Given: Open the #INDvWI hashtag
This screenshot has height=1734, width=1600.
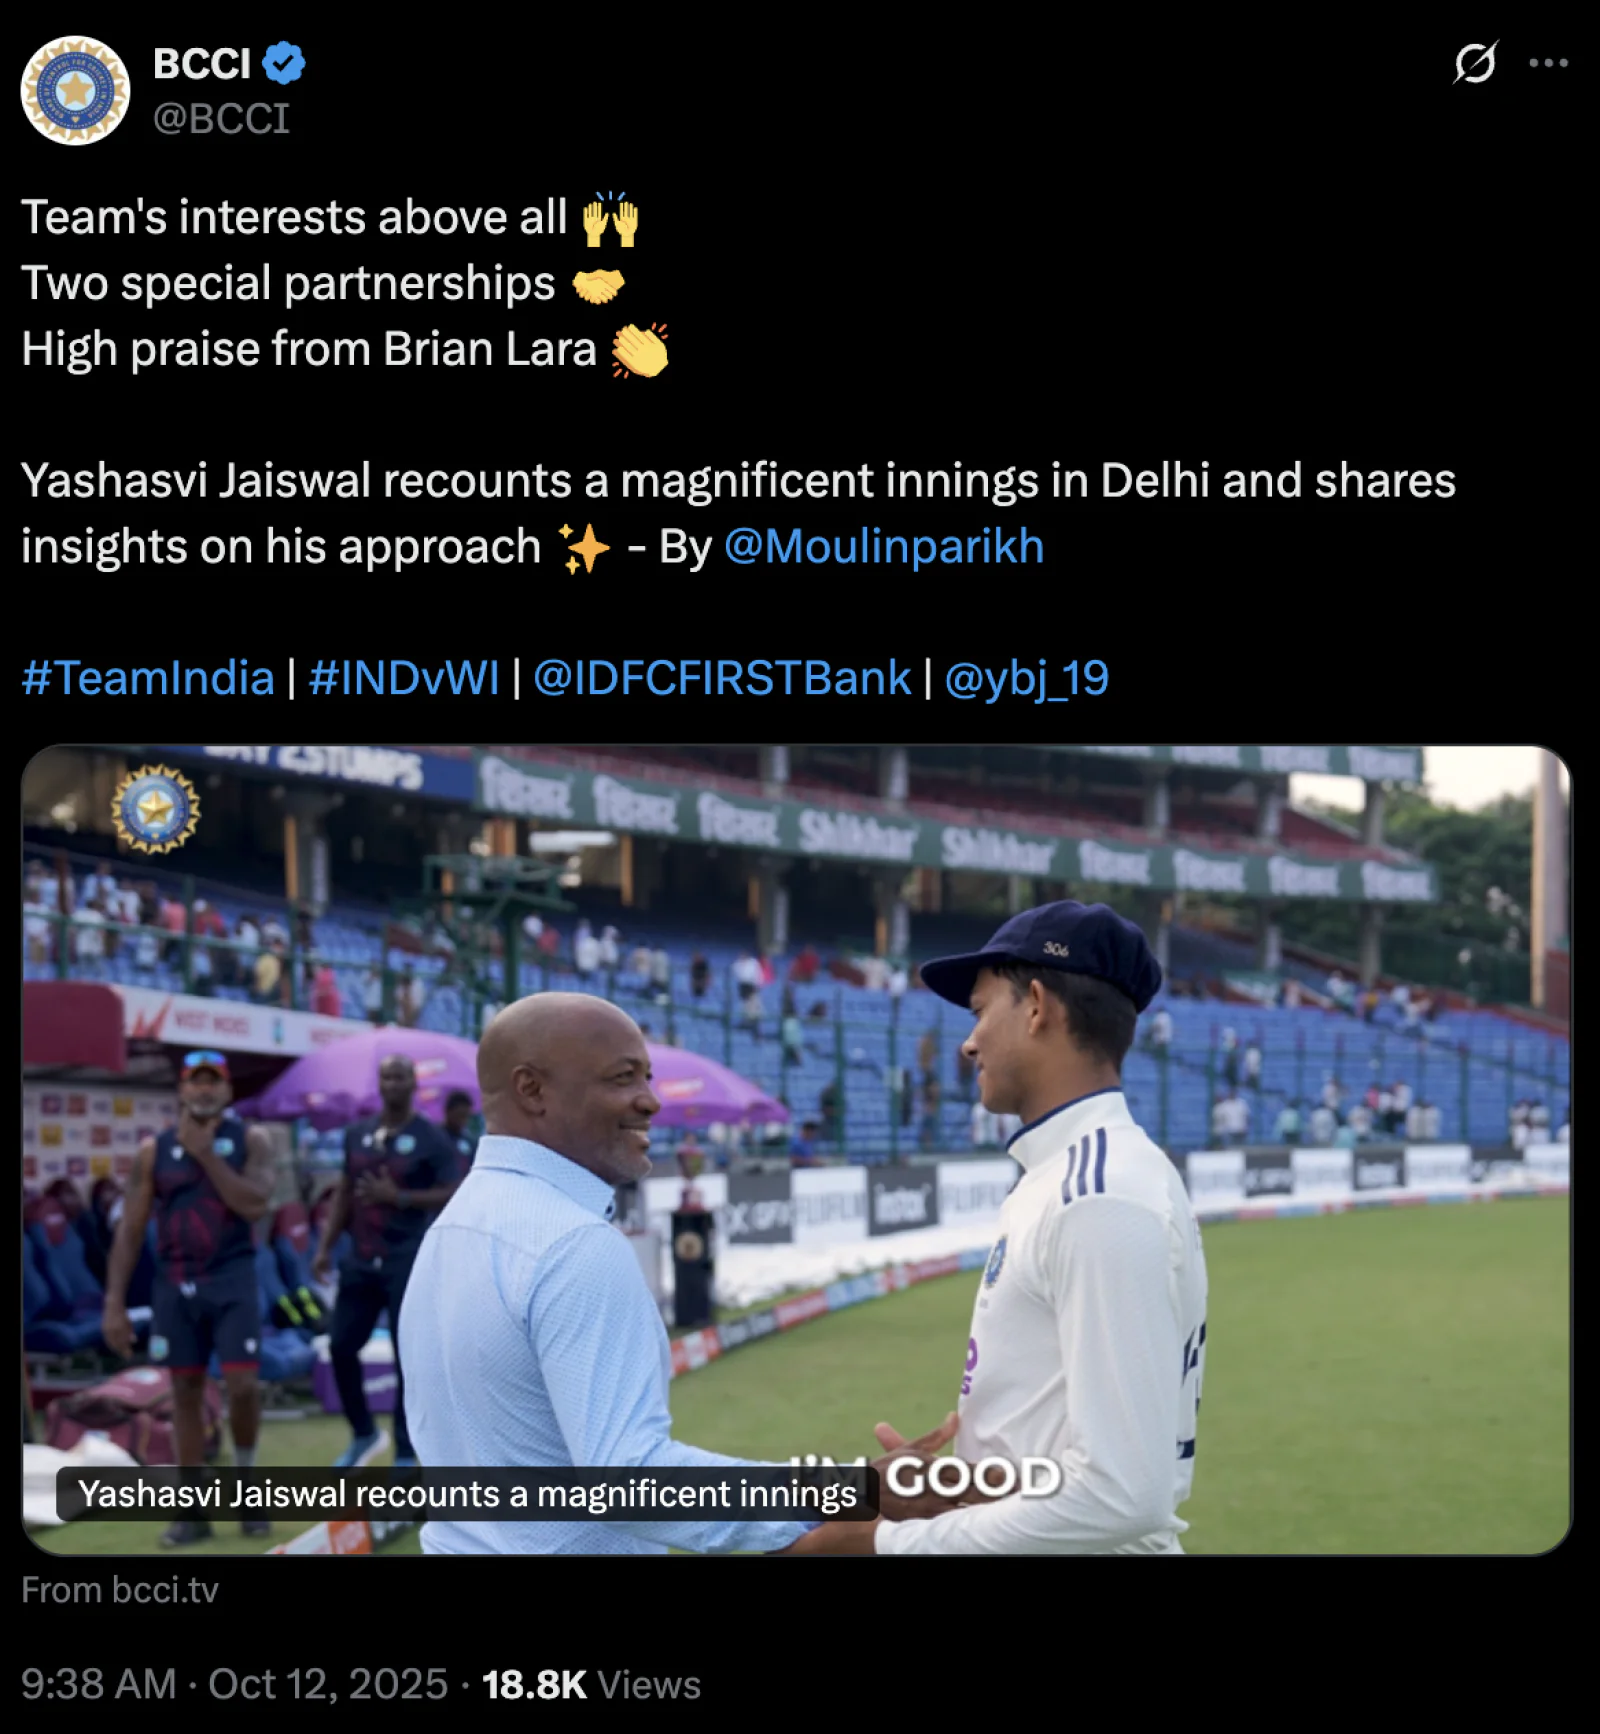Looking at the screenshot, I should point(406,677).
